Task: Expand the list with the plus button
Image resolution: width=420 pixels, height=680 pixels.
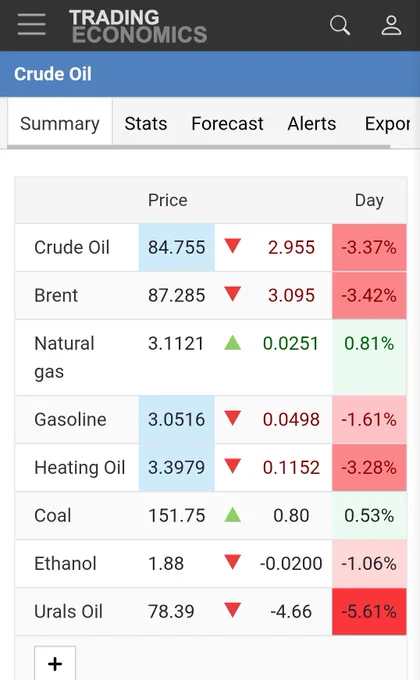Action: click(x=55, y=663)
